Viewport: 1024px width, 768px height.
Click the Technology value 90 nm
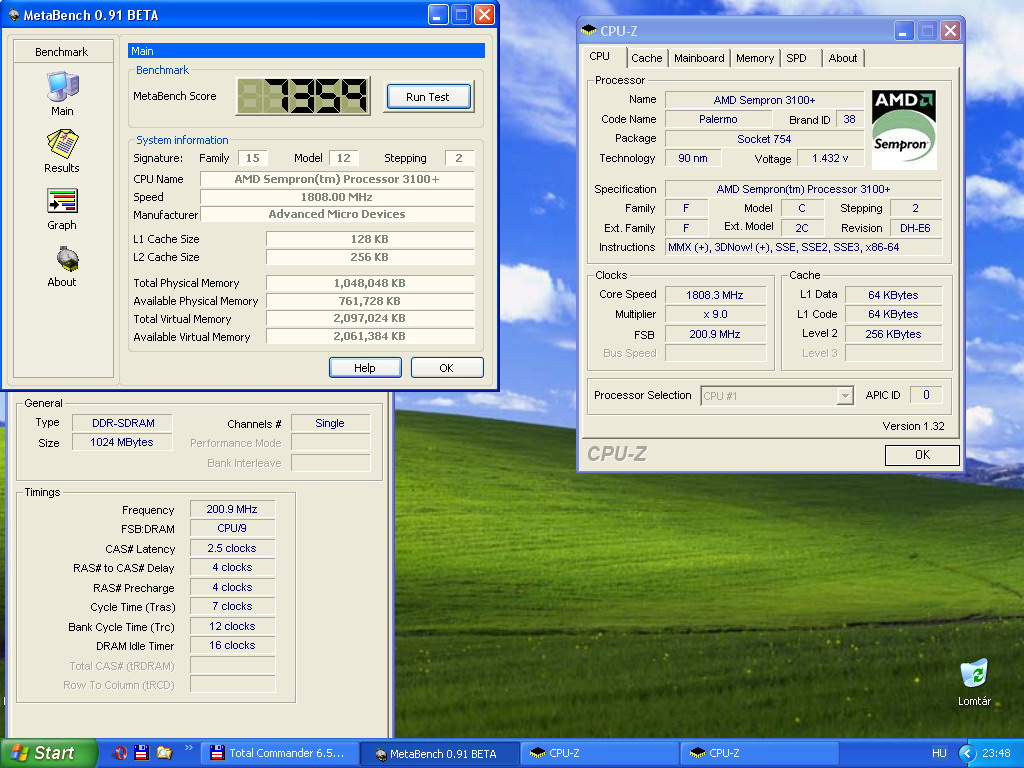pos(693,158)
